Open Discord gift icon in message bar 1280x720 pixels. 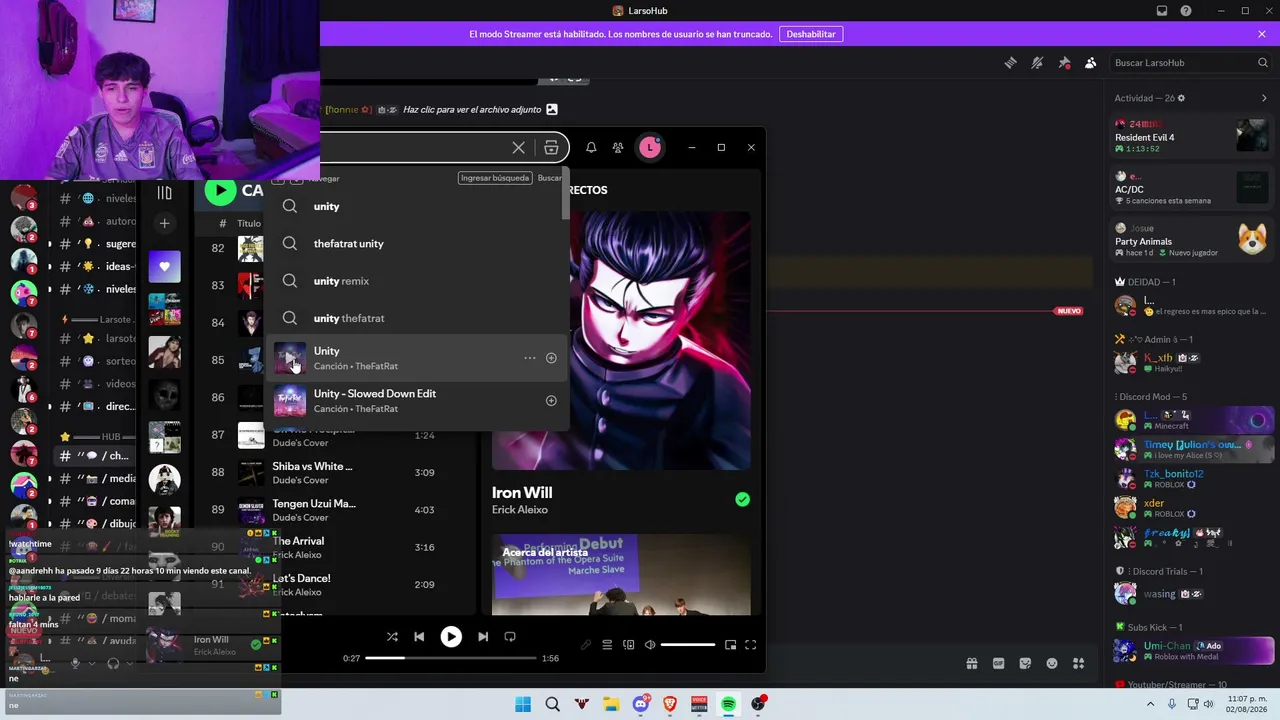[x=971, y=663]
